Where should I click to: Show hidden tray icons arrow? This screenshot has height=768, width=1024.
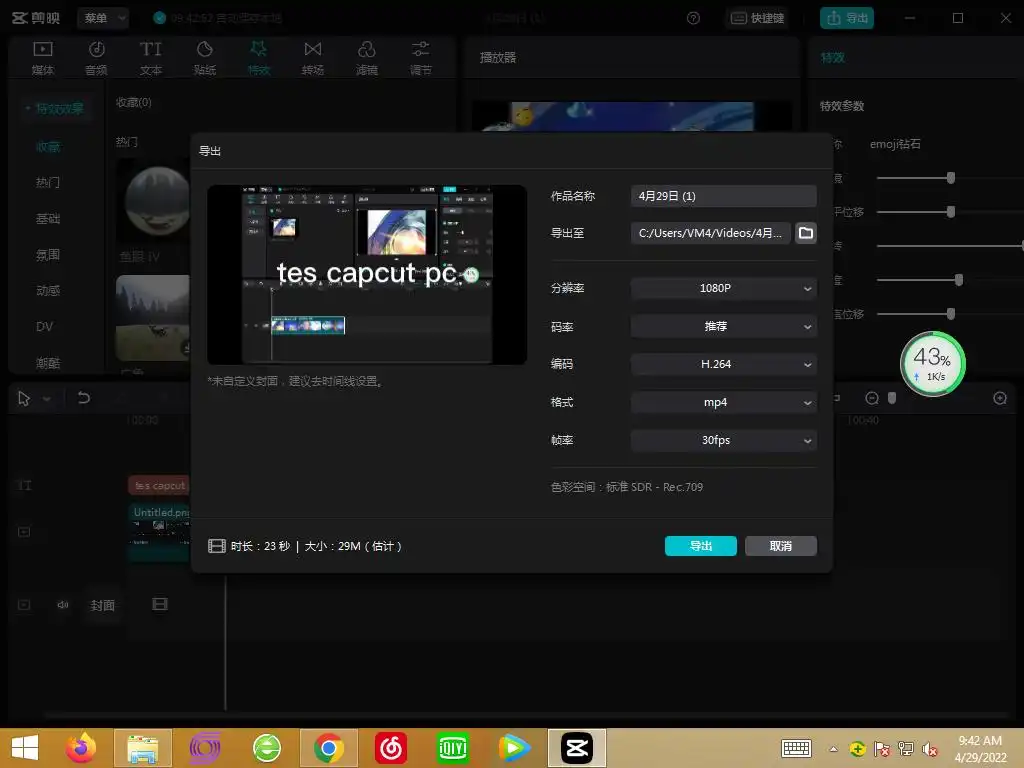[x=833, y=749]
